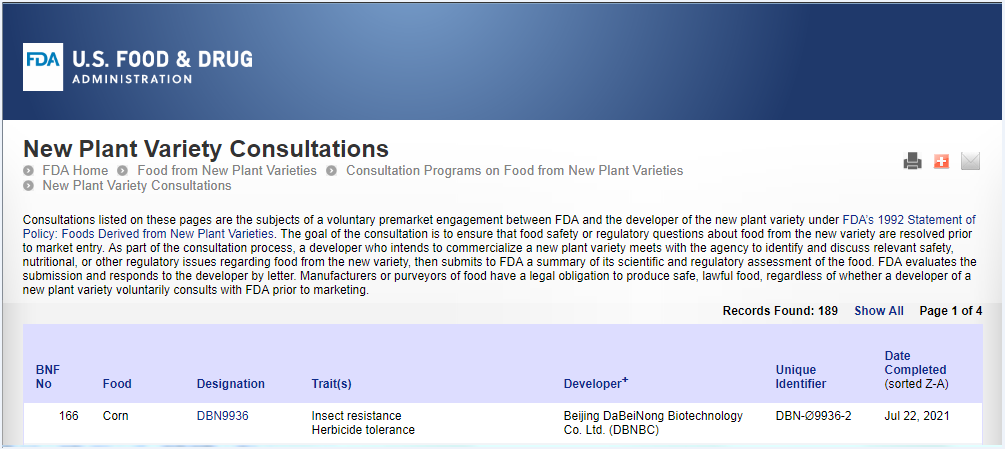The height and width of the screenshot is (449, 1005).
Task: Open the FDA Home breadcrumb link
Action: pos(75,170)
